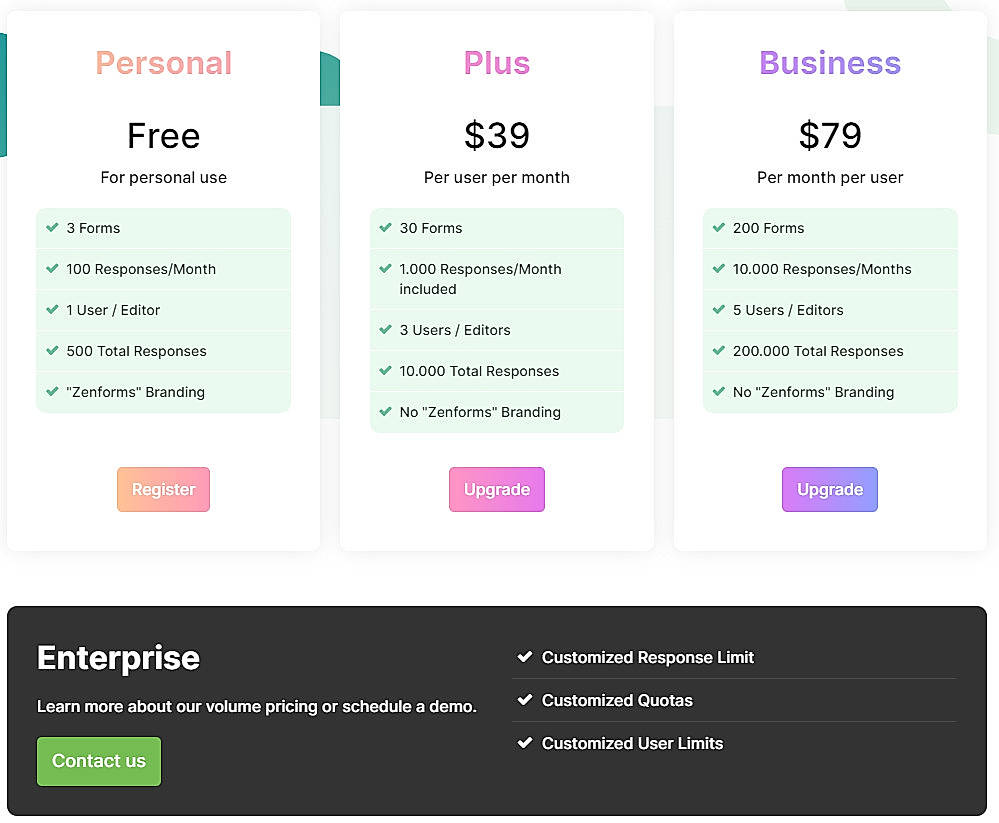Select the Business plan heading
The image size is (999, 823).
pos(829,63)
